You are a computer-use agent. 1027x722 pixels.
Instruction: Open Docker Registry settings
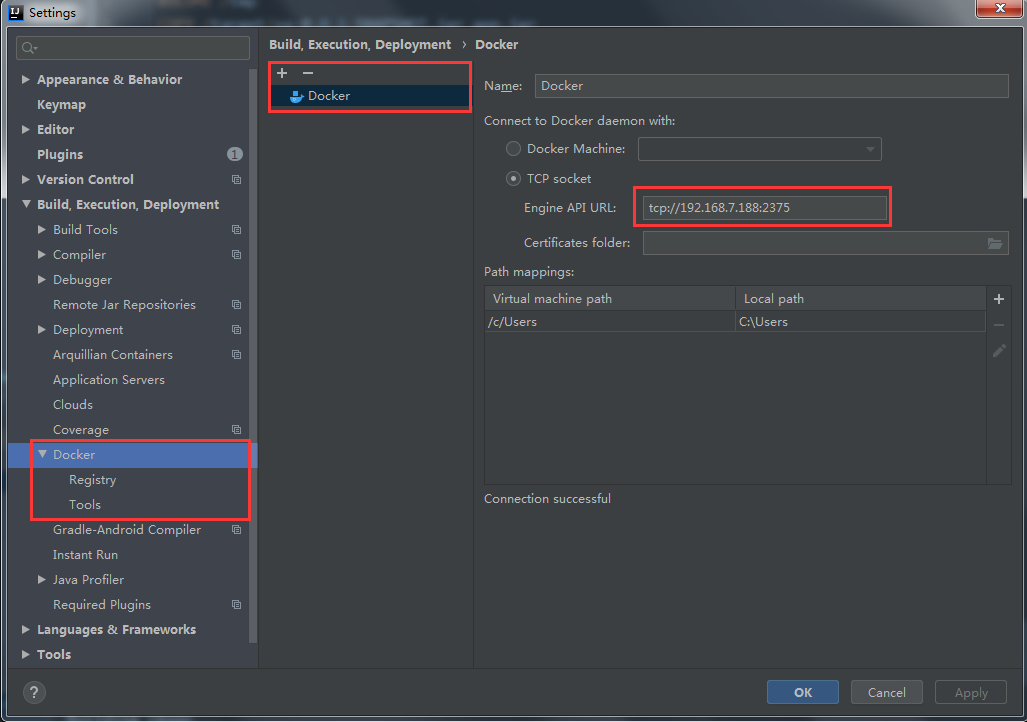(x=92, y=480)
